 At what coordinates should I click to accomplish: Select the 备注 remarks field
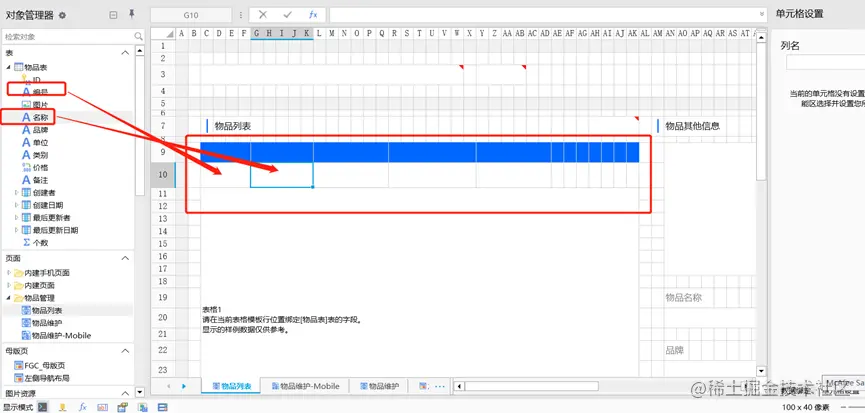coord(35,180)
